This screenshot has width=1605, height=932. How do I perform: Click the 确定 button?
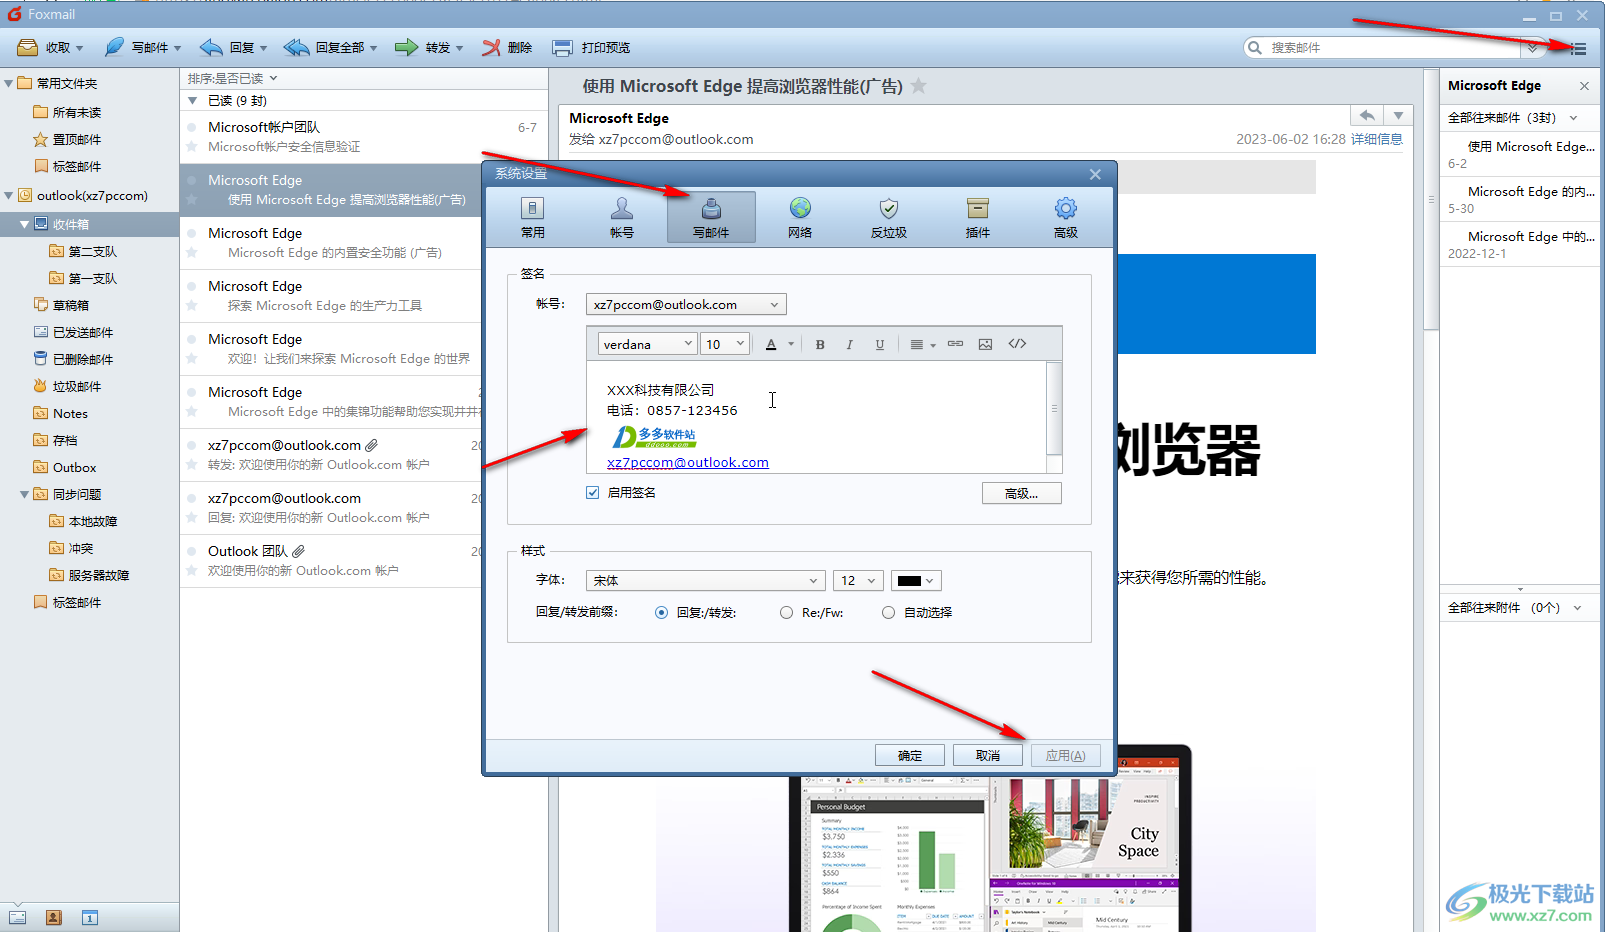point(910,755)
